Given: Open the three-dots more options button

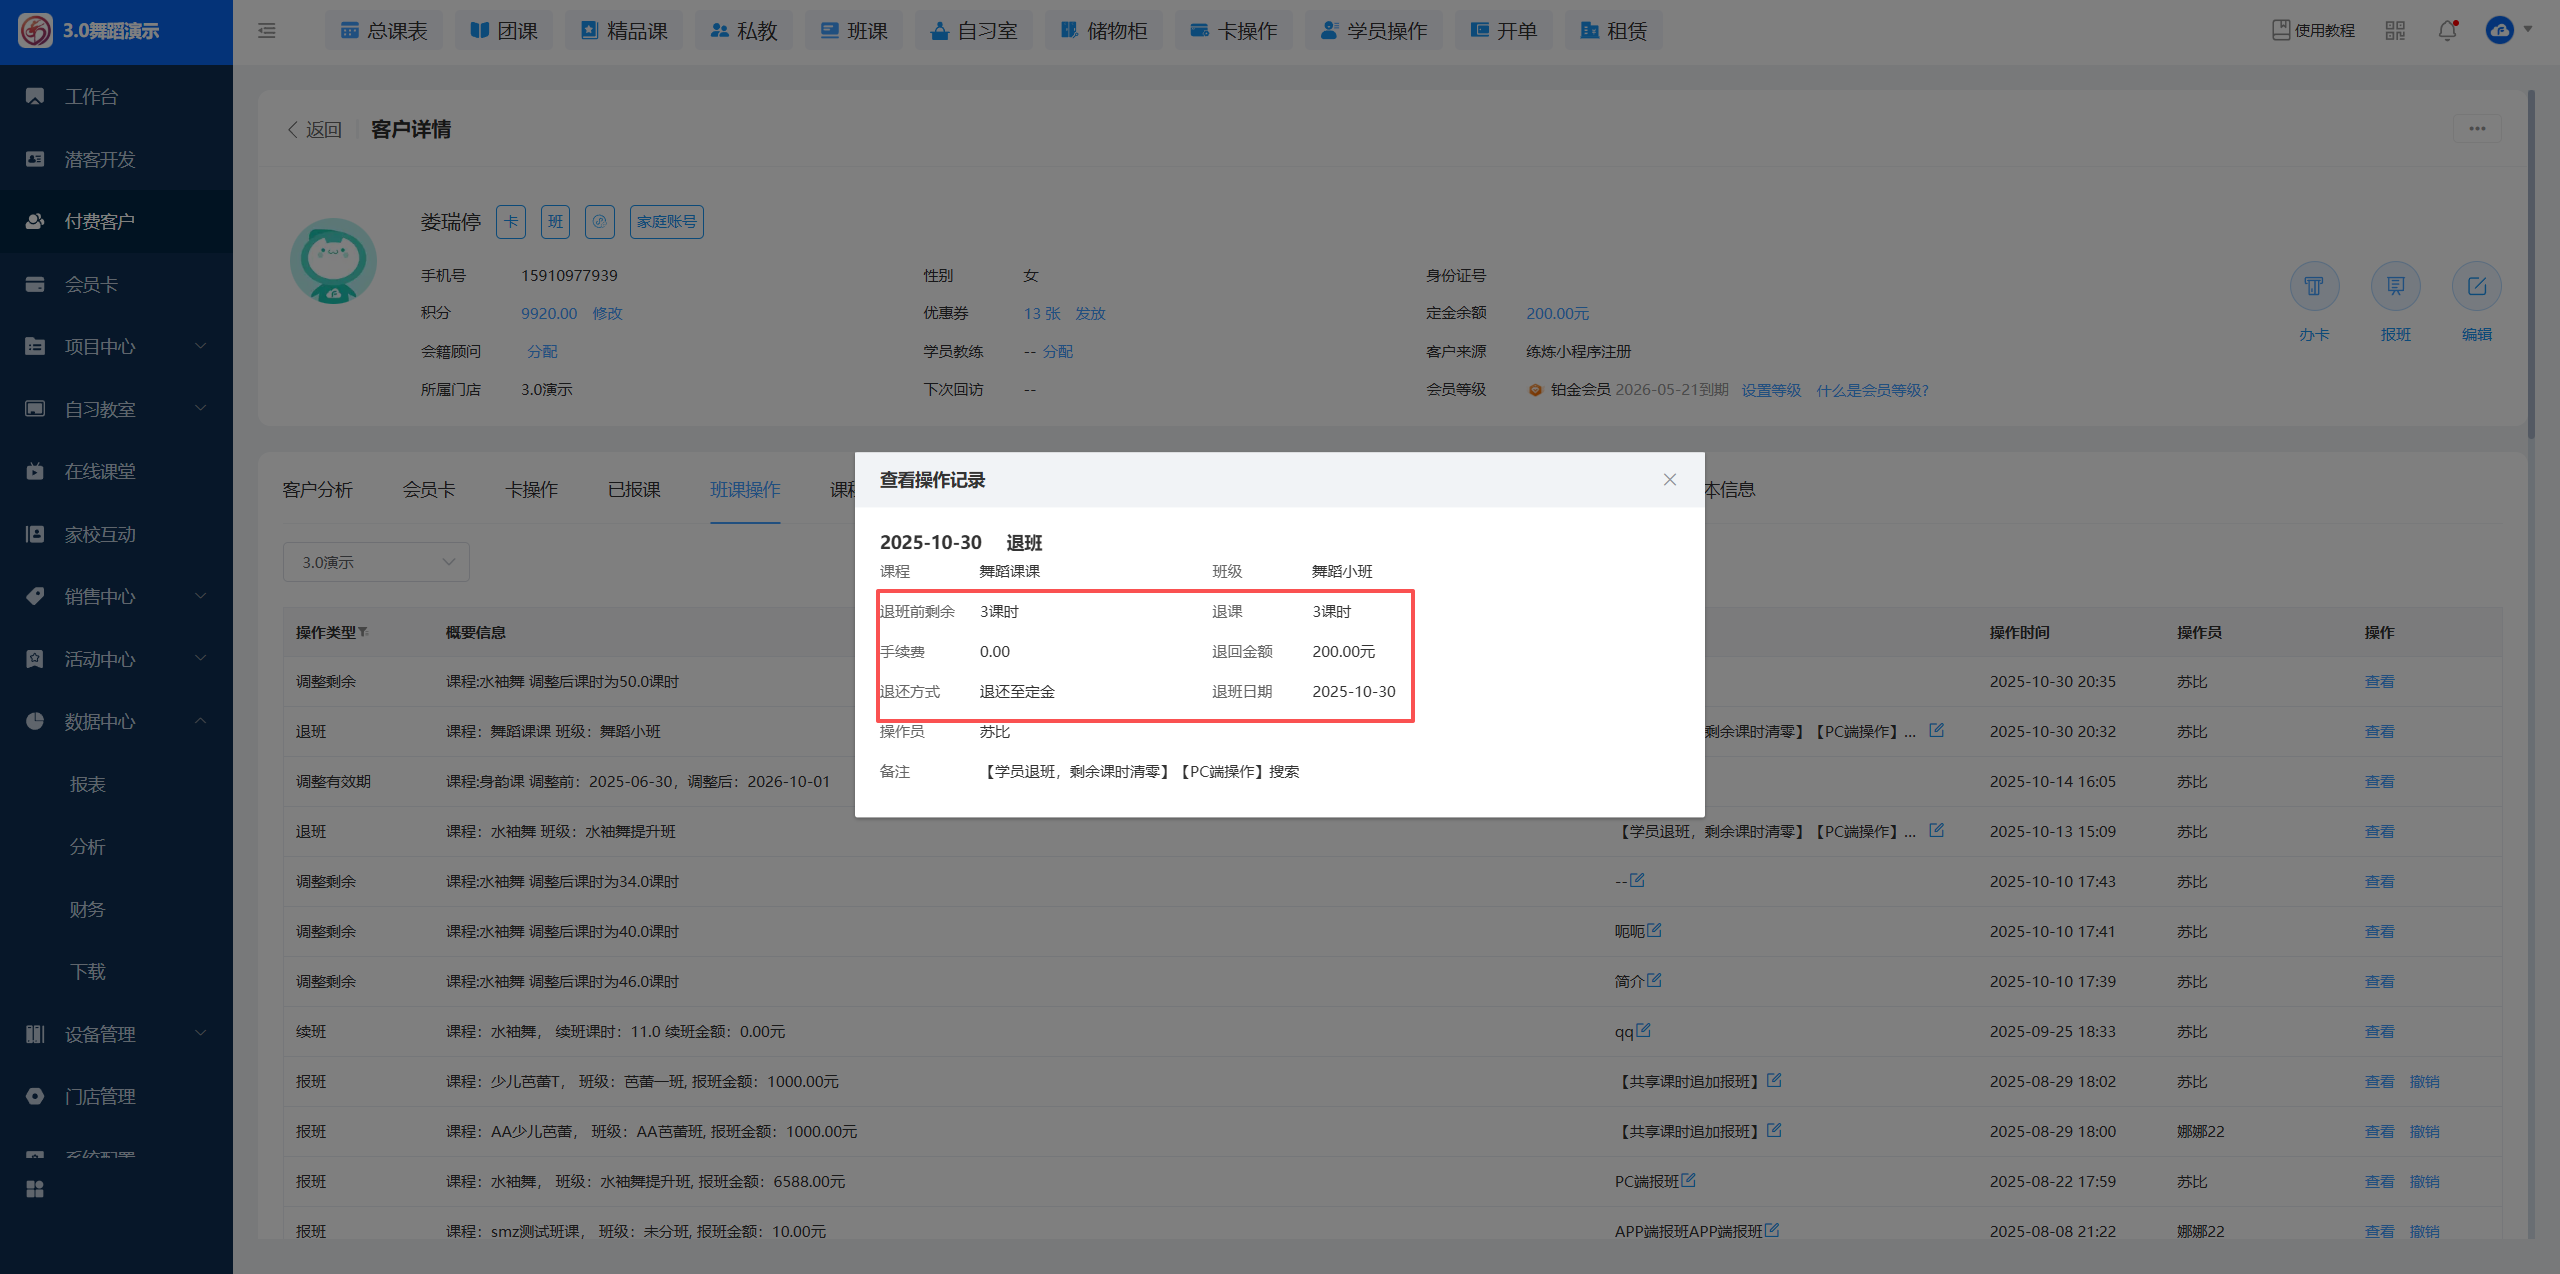Looking at the screenshot, I should pos(2477,129).
